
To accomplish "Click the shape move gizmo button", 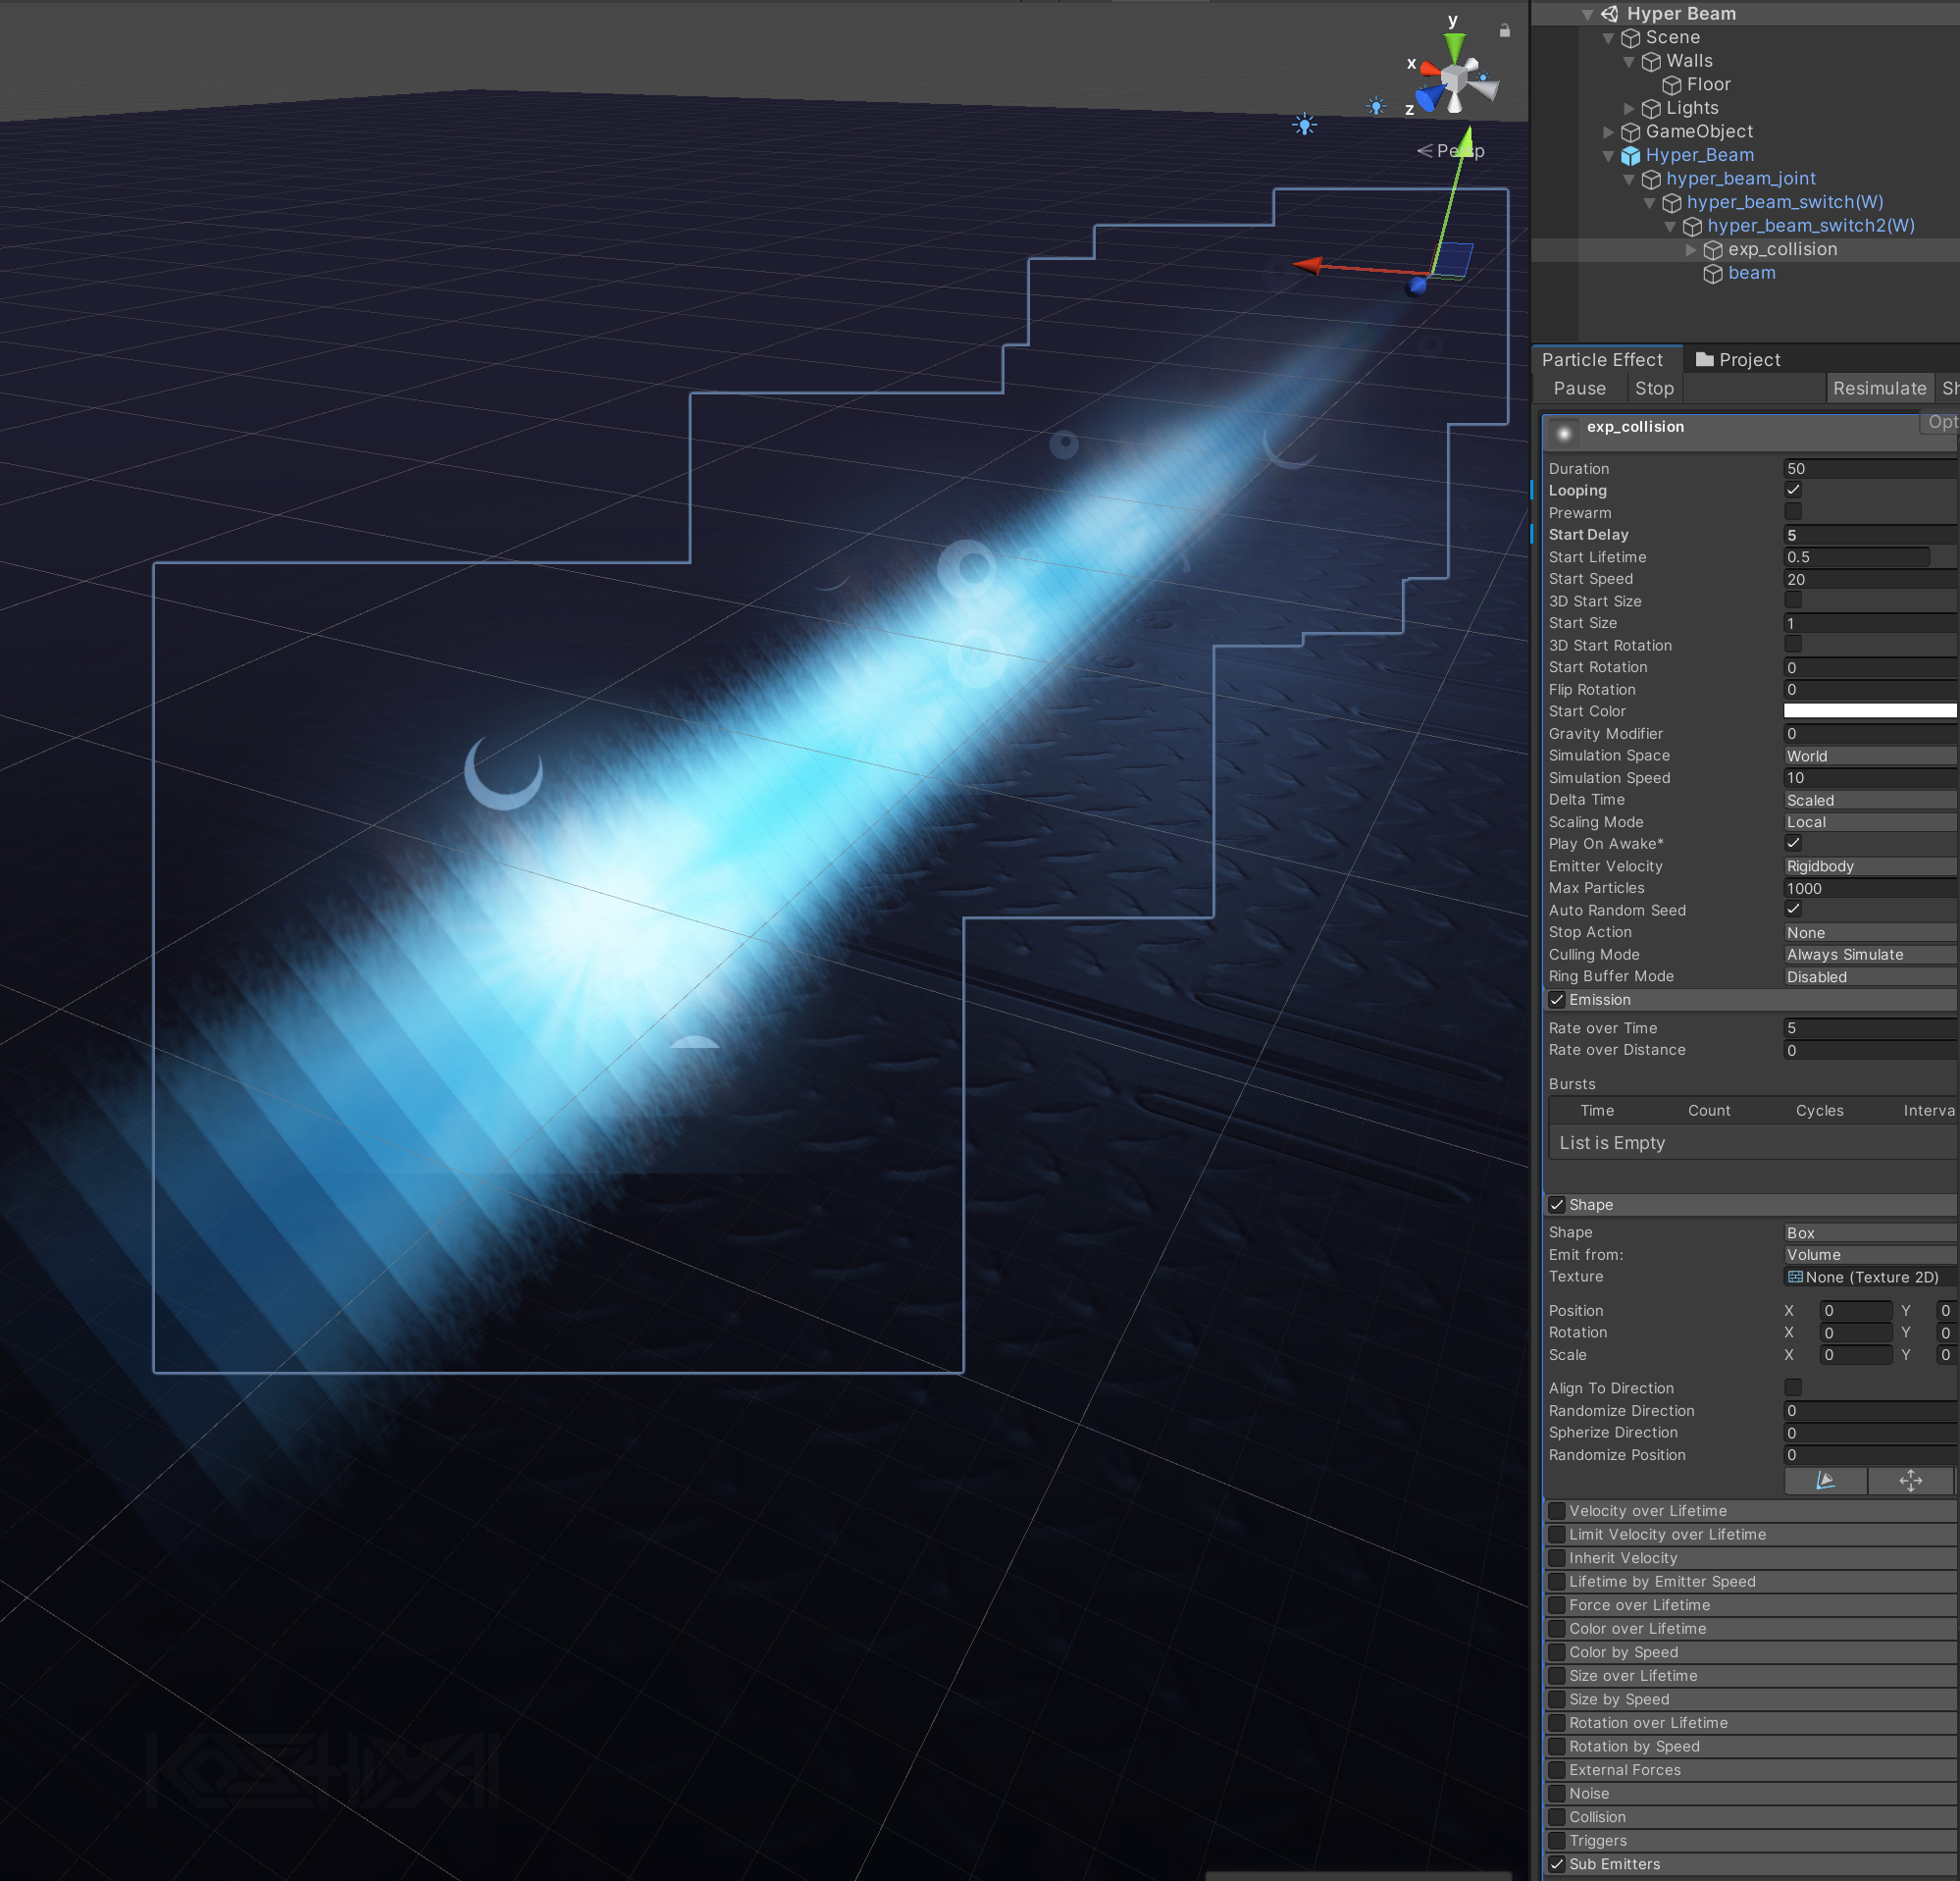I will pos(1910,1481).
